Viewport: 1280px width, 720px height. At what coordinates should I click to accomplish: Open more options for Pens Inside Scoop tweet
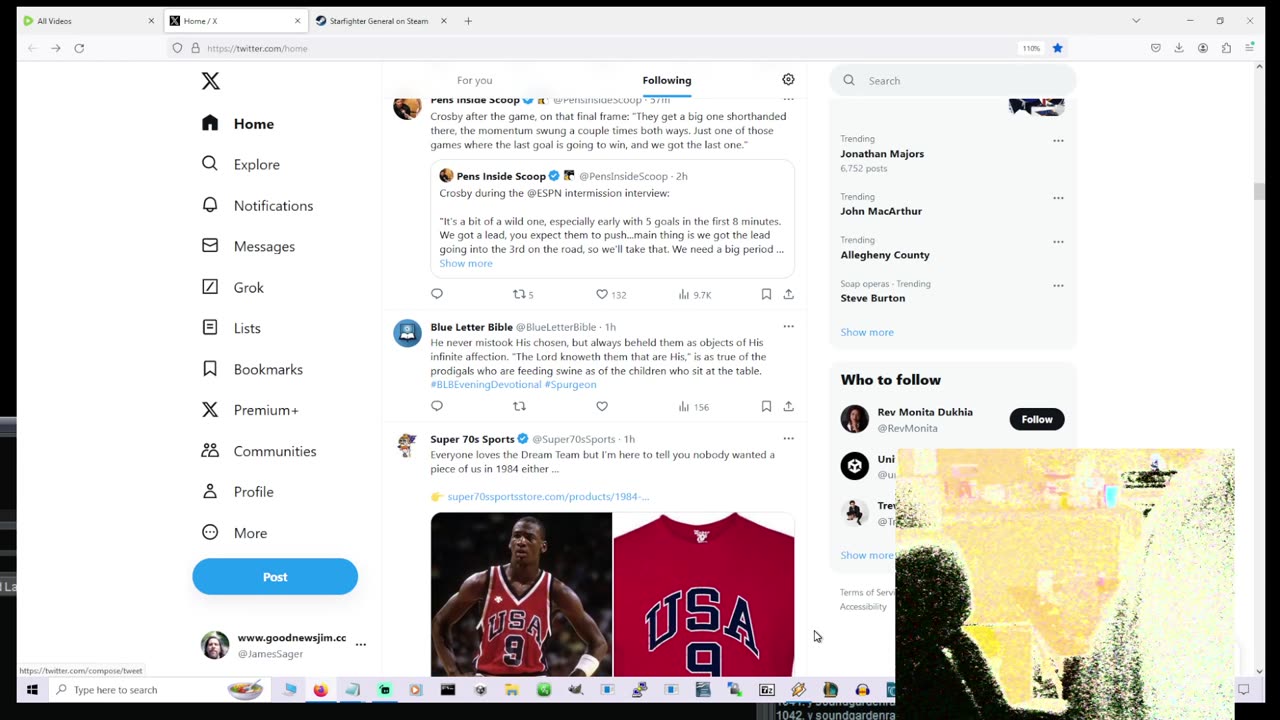point(788,100)
